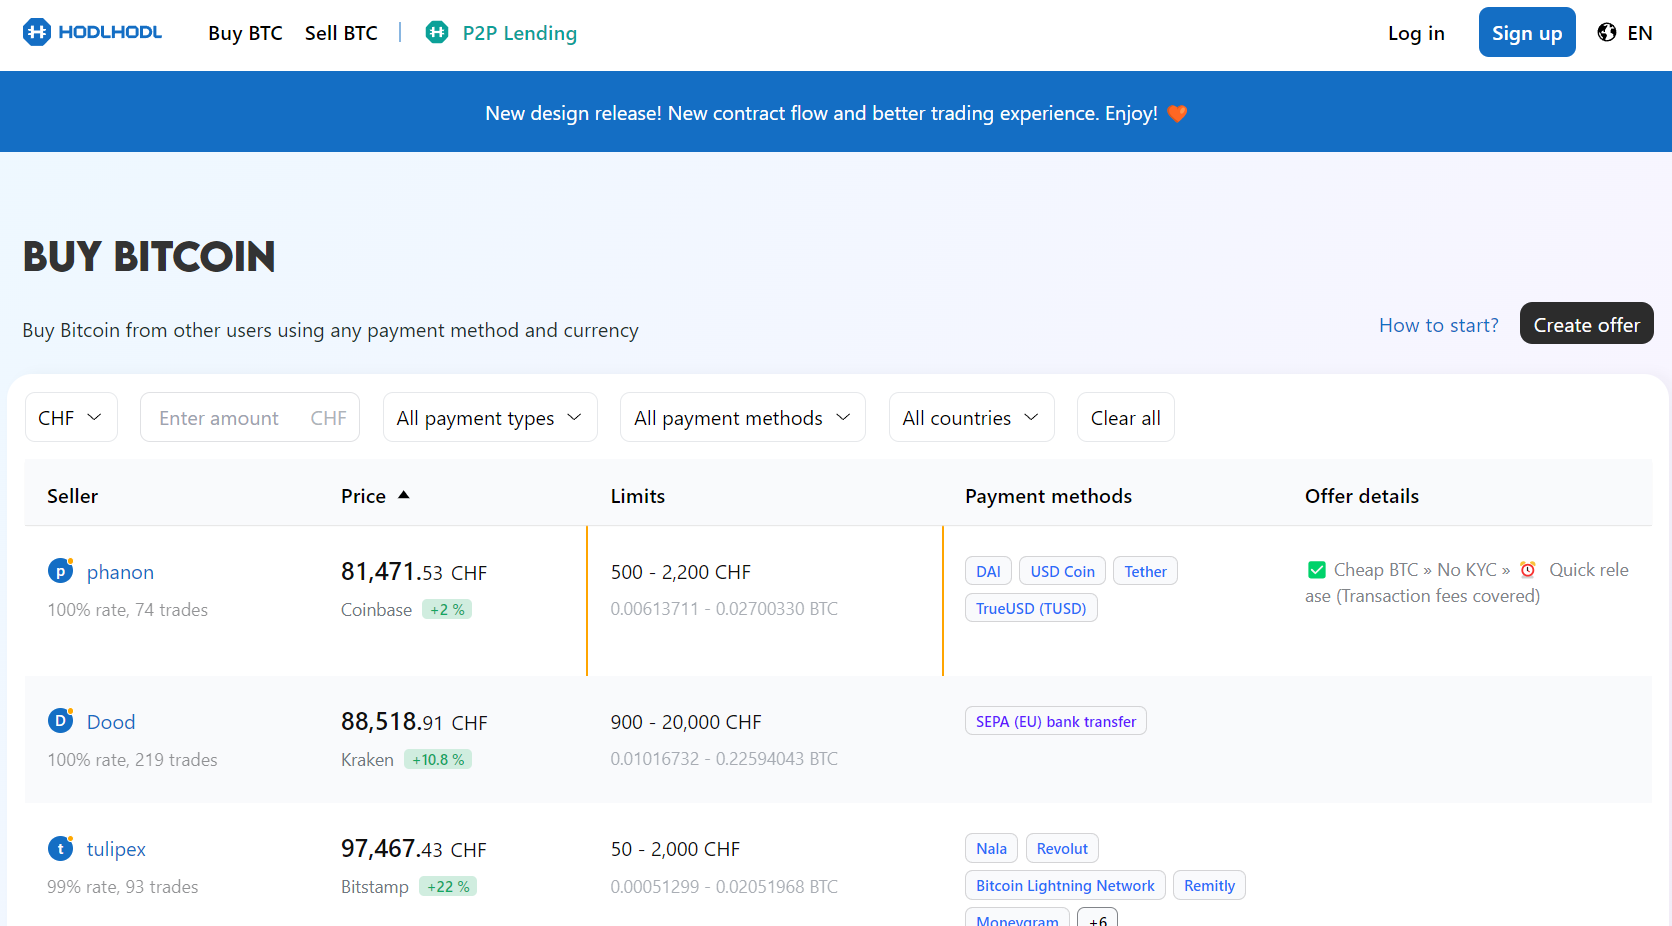This screenshot has height=926, width=1672.
Task: Click the HodlHodl logo
Action: [92, 32]
